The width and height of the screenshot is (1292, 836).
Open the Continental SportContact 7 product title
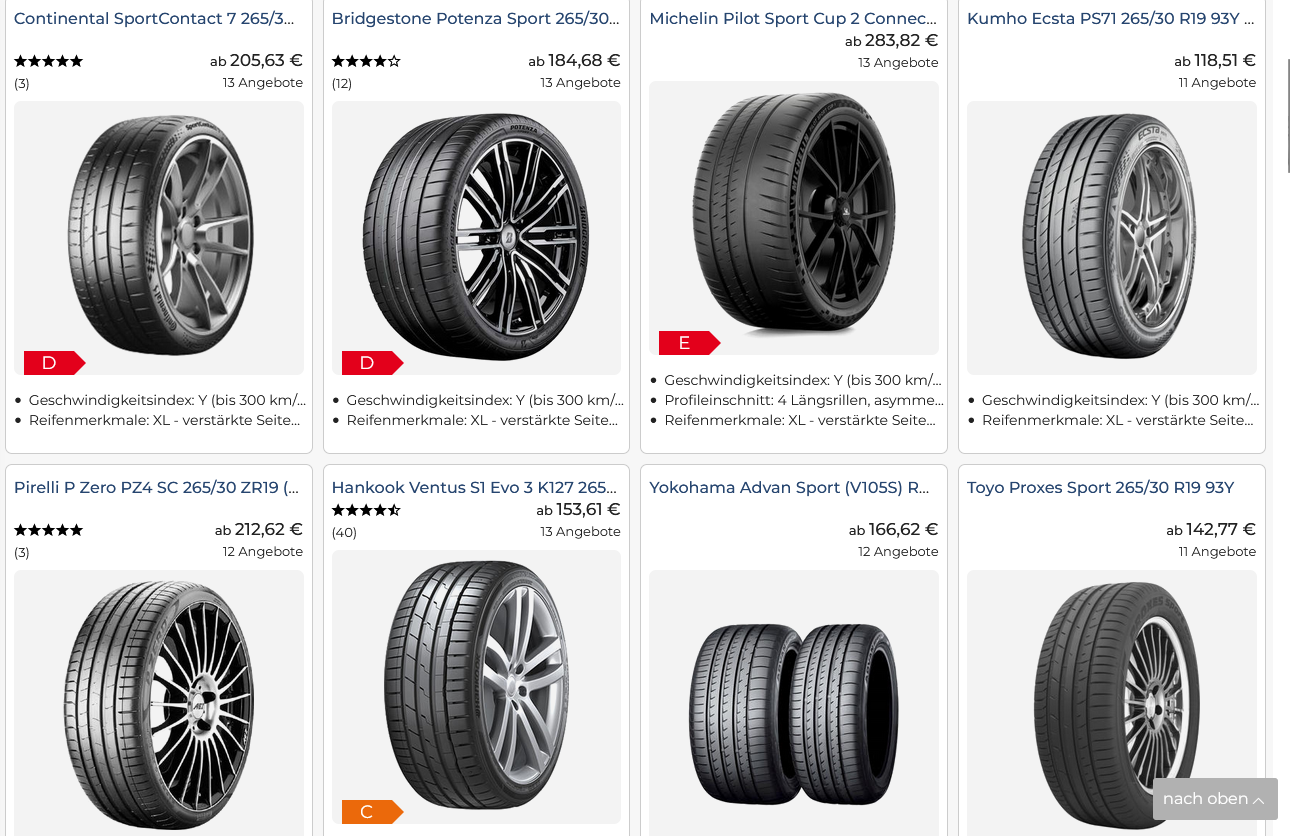tap(154, 19)
